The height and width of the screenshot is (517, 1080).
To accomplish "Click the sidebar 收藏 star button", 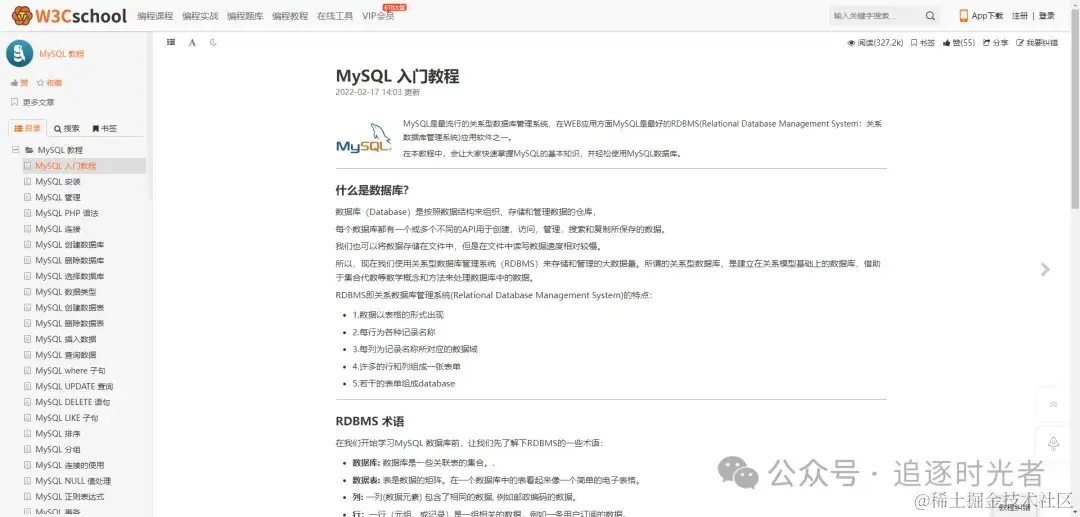I will (x=49, y=83).
